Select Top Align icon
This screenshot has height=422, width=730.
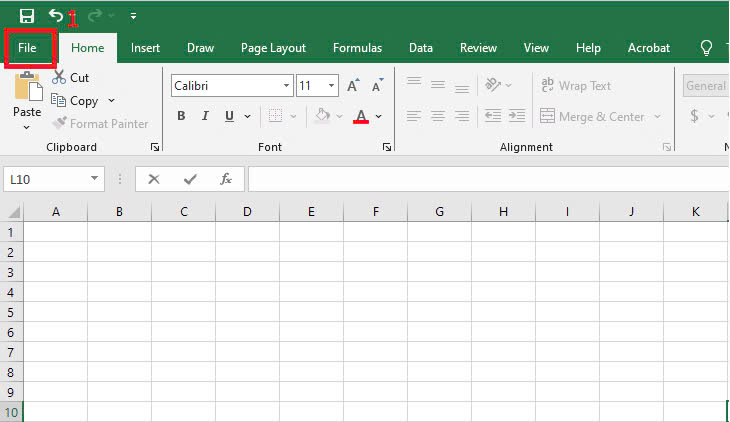click(414, 82)
